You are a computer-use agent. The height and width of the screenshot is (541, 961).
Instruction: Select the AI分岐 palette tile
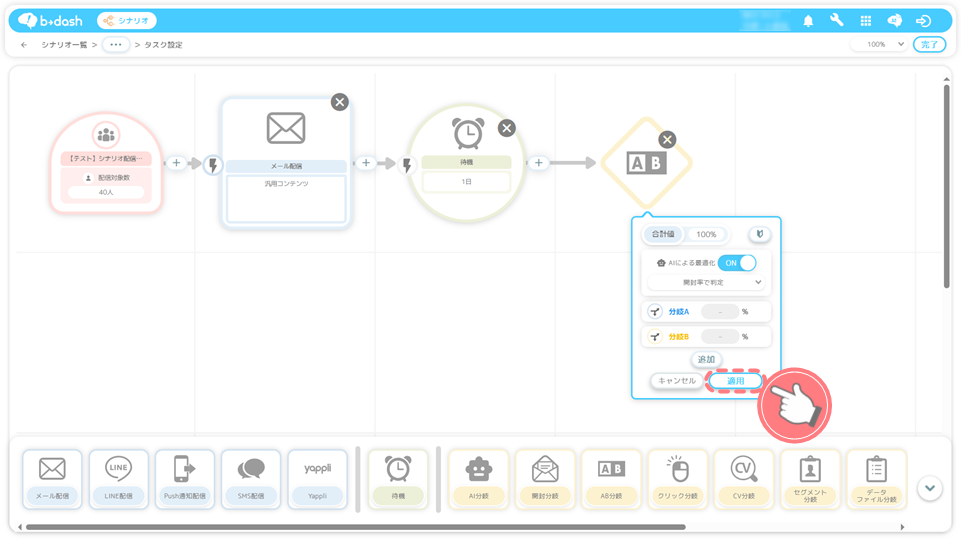[x=479, y=480]
